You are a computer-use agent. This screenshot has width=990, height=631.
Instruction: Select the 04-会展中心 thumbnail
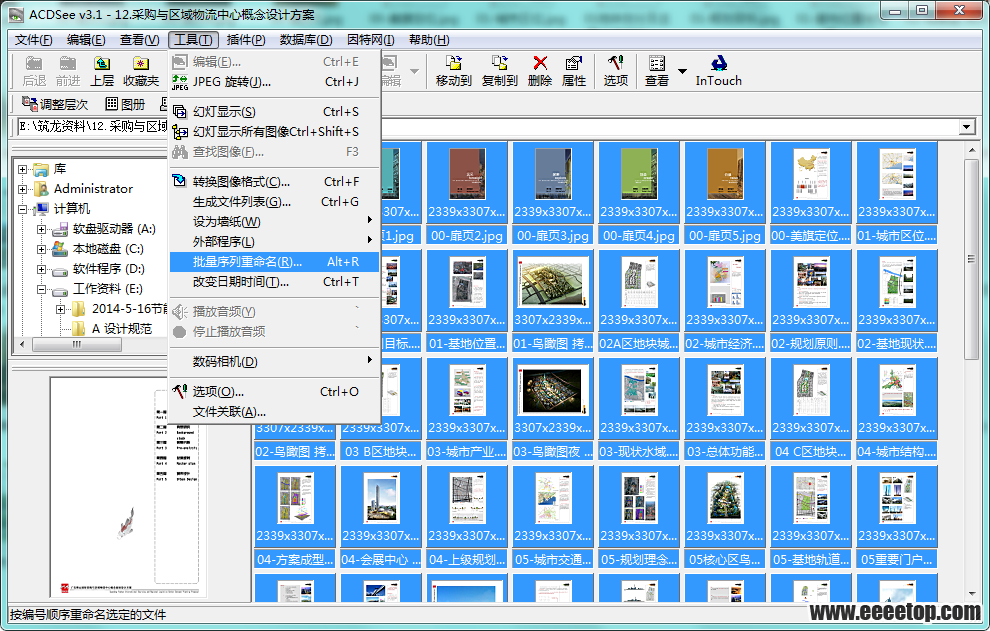(x=381, y=517)
